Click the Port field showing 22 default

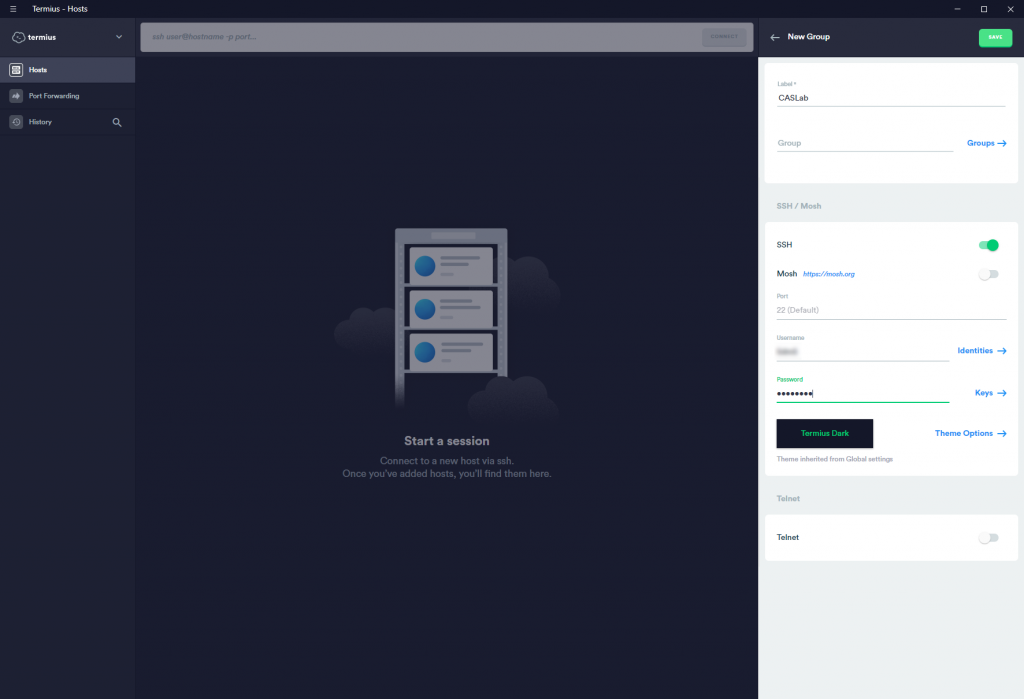point(891,310)
